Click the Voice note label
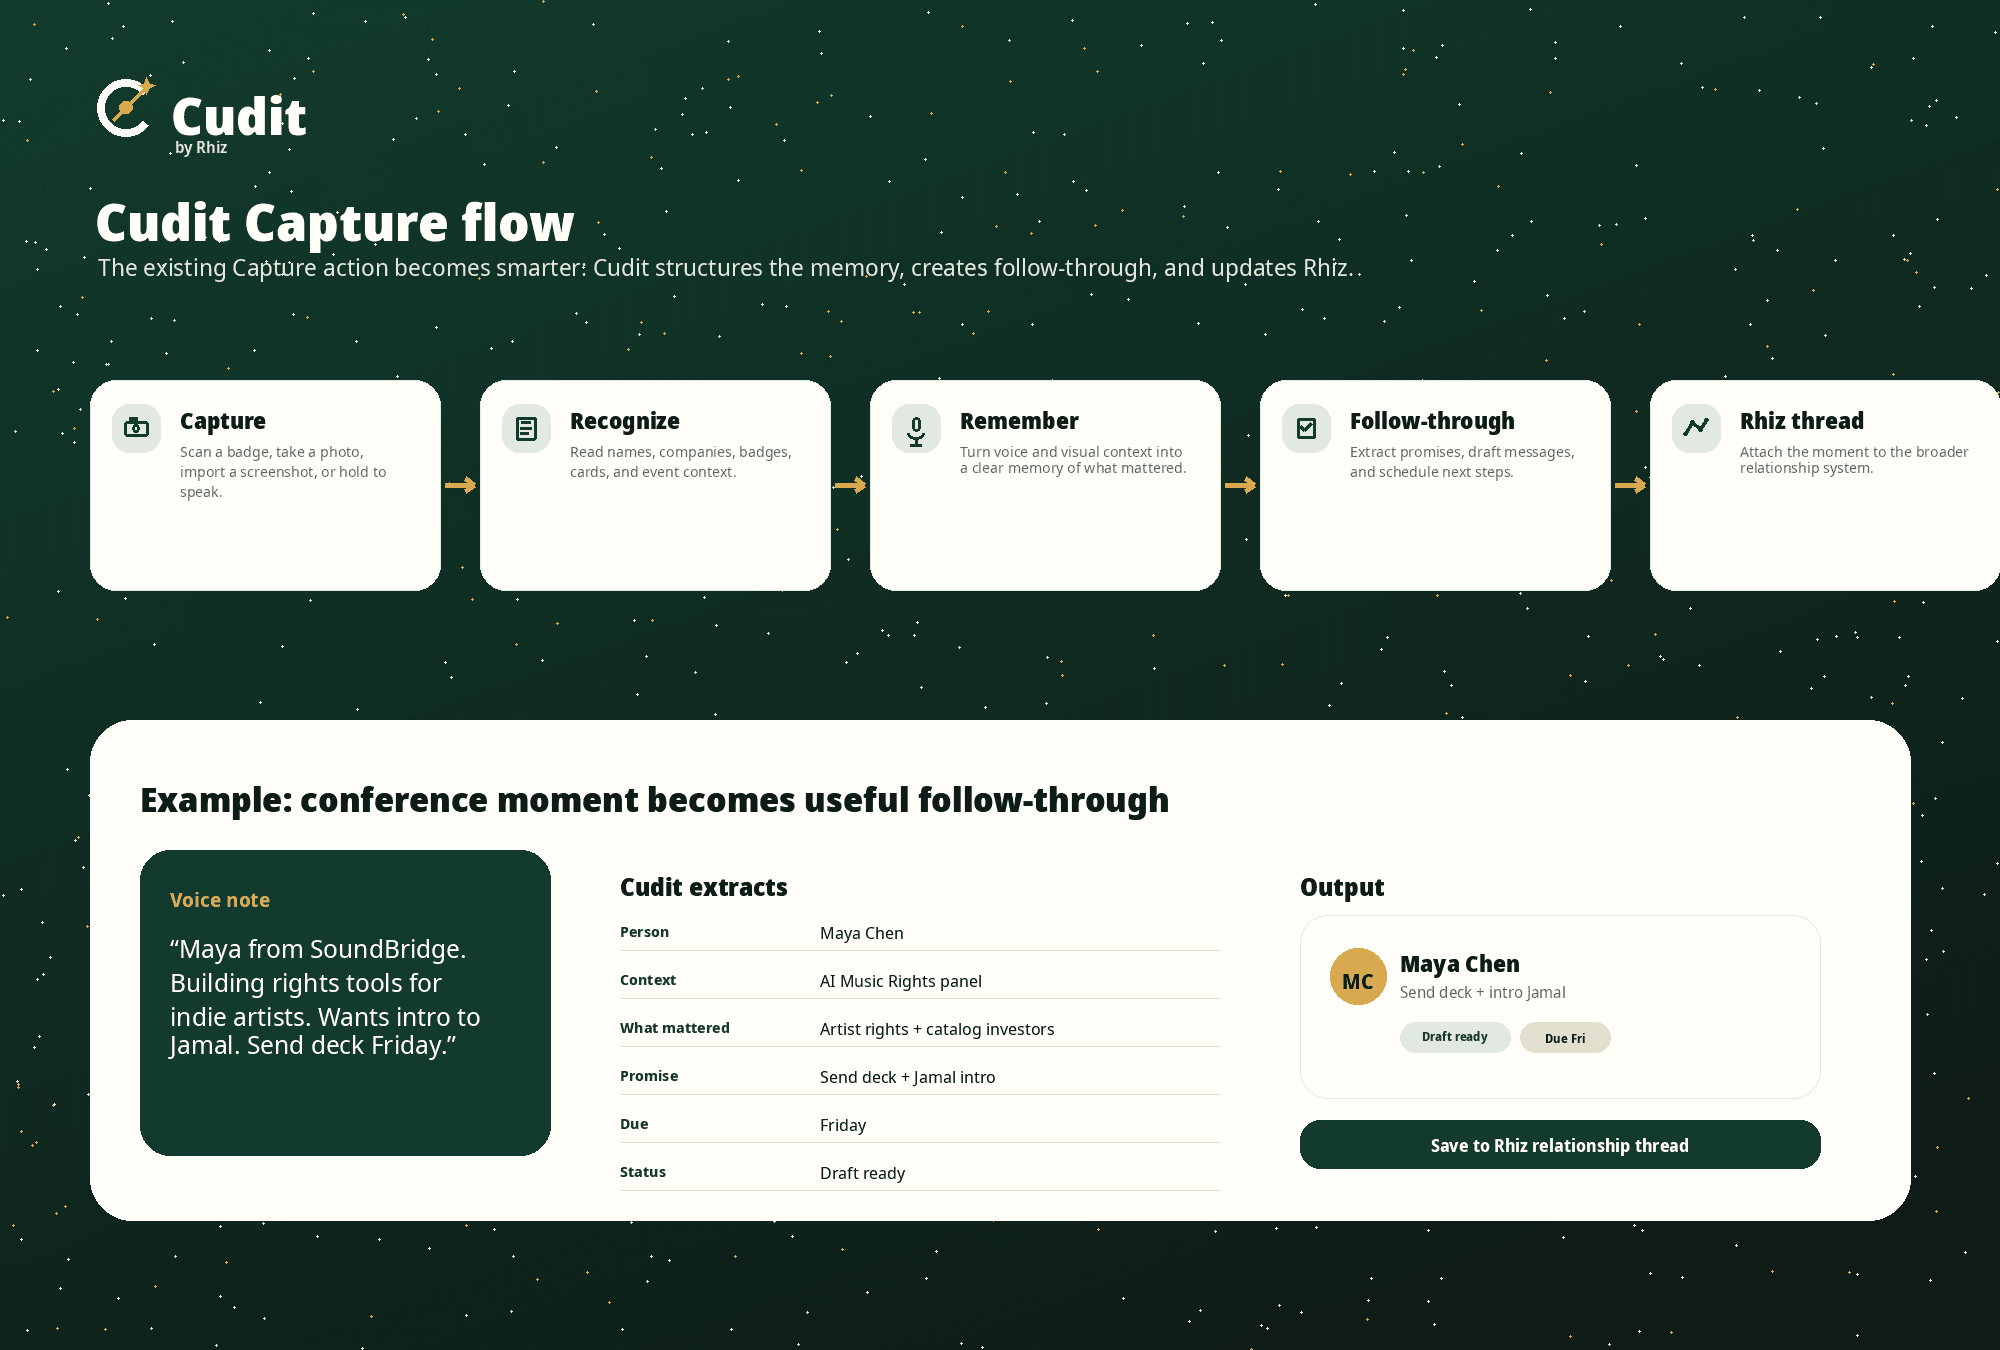The height and width of the screenshot is (1350, 2000). pyautogui.click(x=220, y=900)
